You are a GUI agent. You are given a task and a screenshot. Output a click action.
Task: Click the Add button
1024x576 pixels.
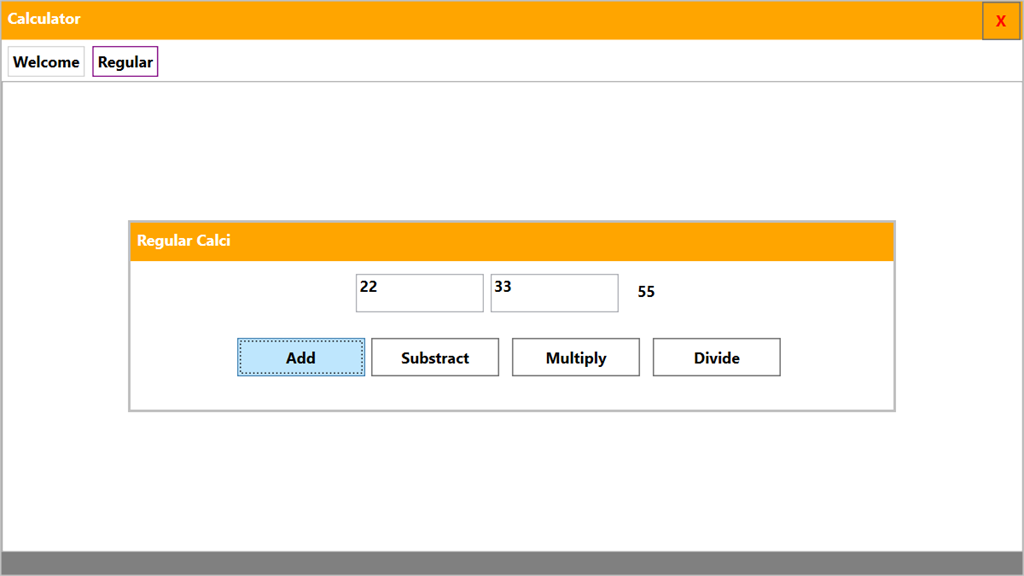(x=300, y=357)
